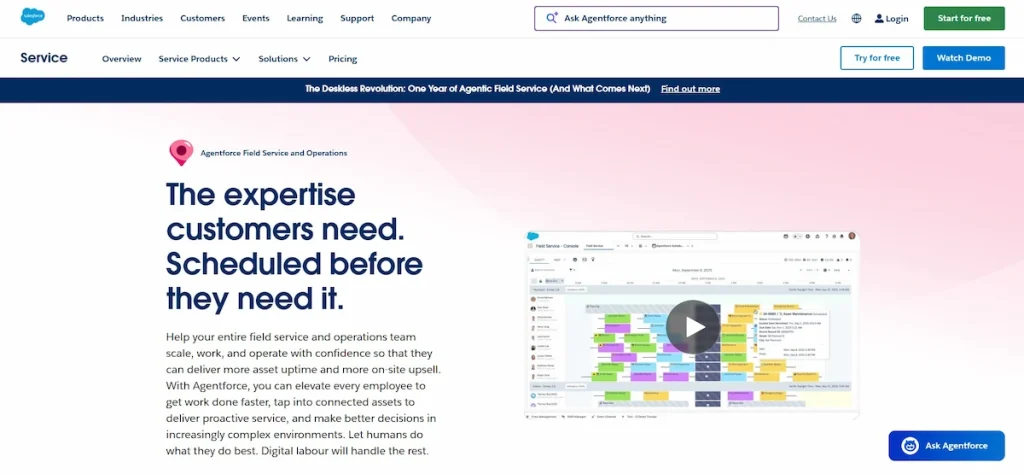Open the Learning menu

click(x=304, y=18)
